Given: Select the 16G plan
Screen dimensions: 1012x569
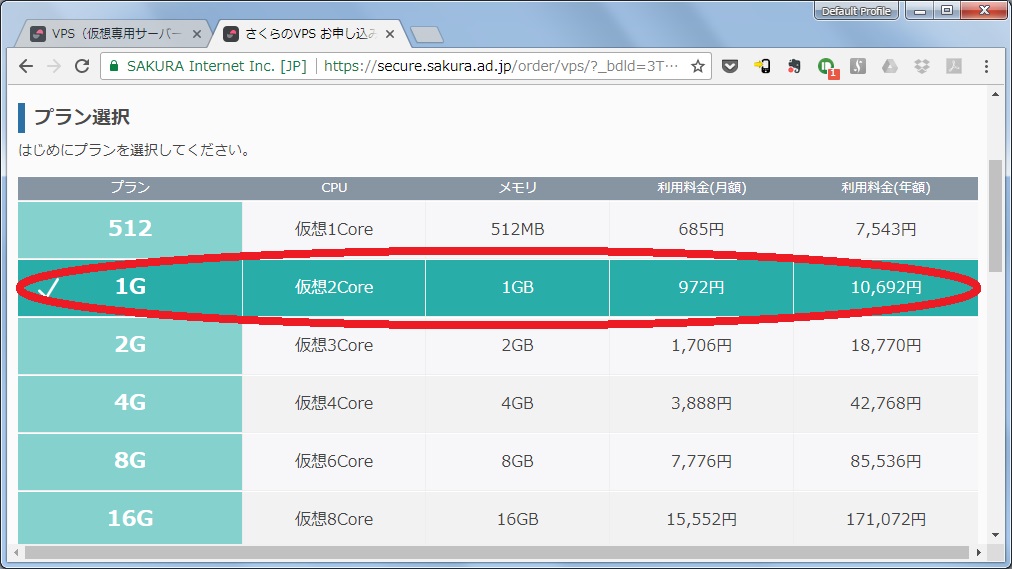Looking at the screenshot, I should 130,518.
